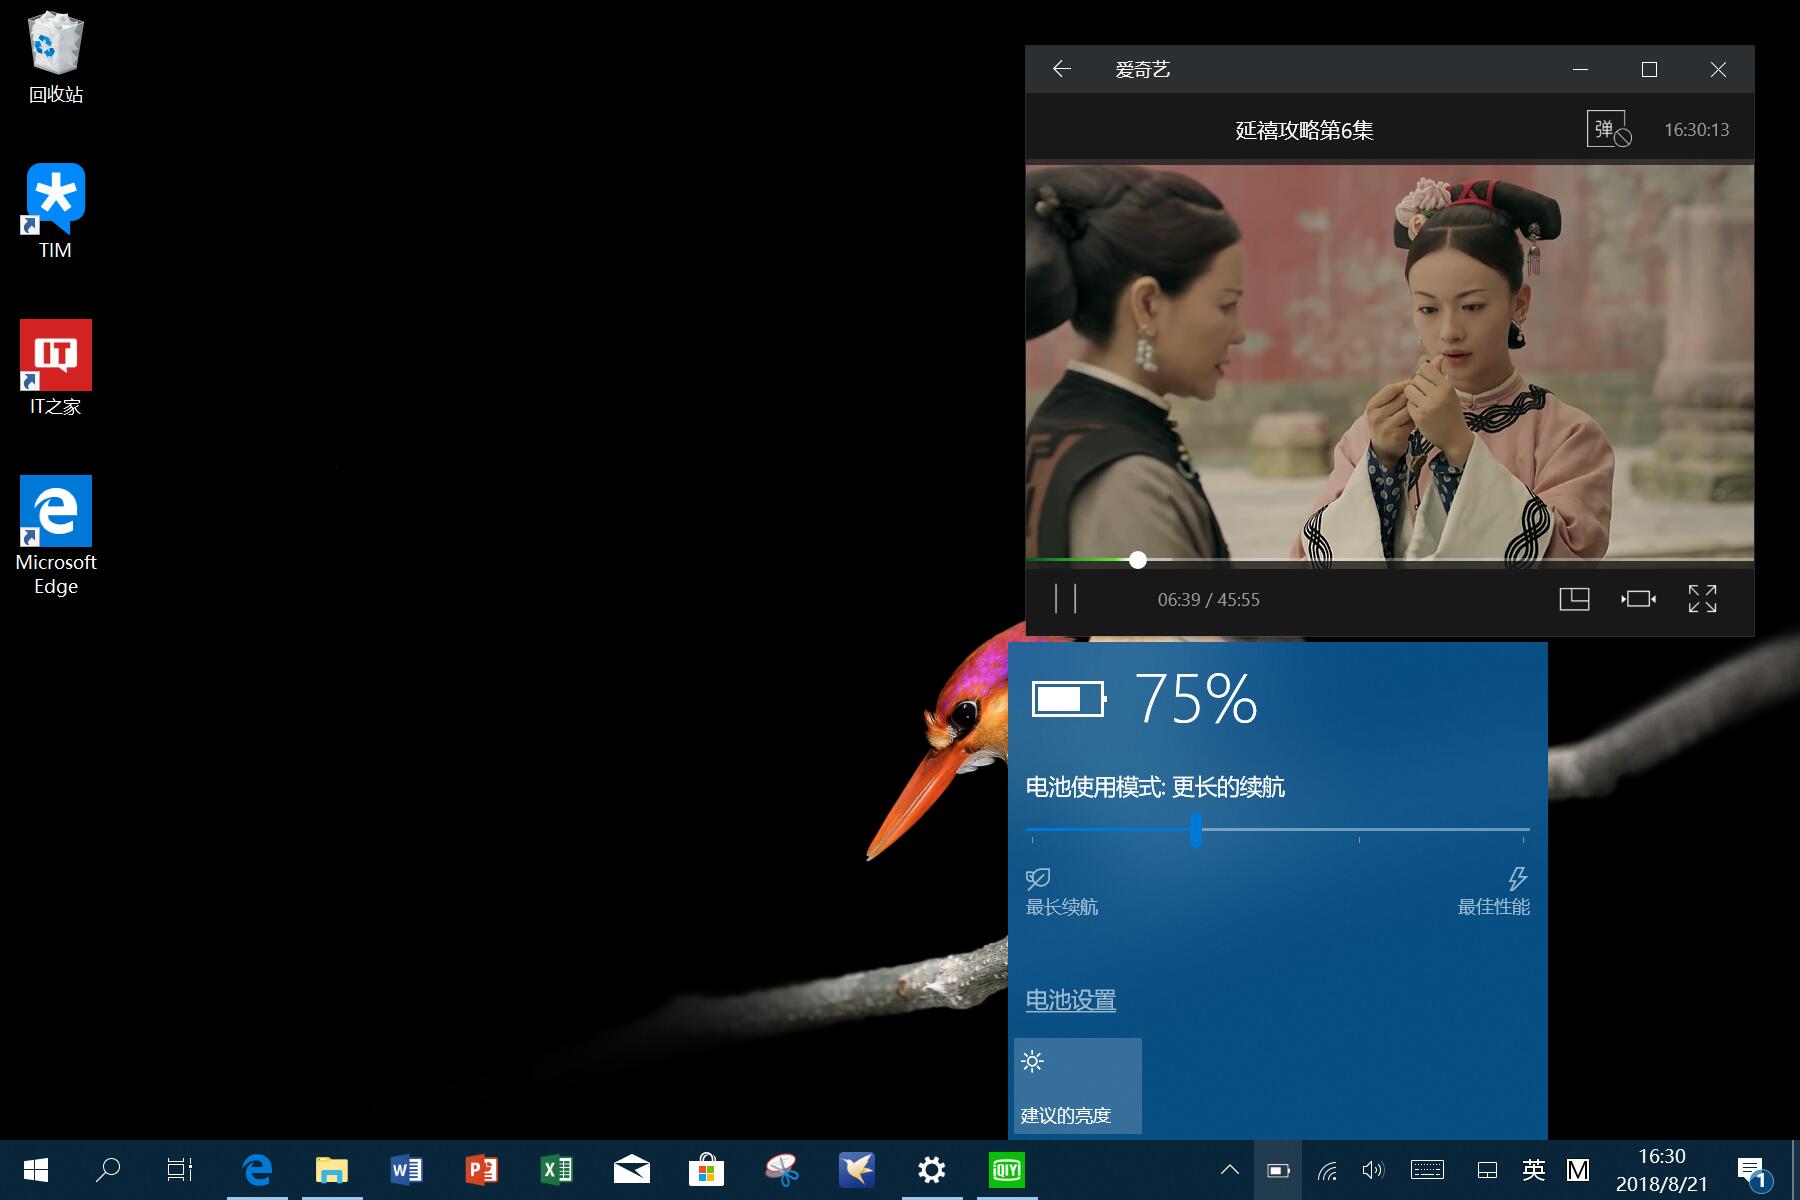Click the best performance lightning icon
The width and height of the screenshot is (1800, 1200).
click(x=1517, y=879)
